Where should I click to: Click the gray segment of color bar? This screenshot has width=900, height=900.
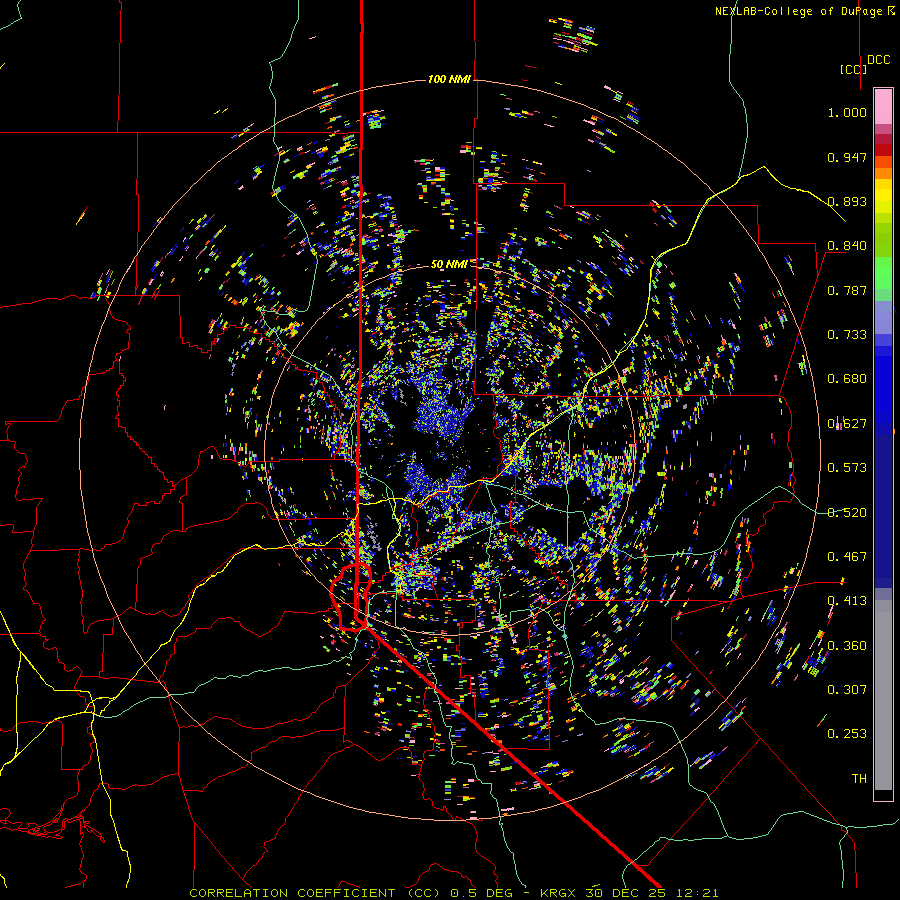tap(883, 695)
